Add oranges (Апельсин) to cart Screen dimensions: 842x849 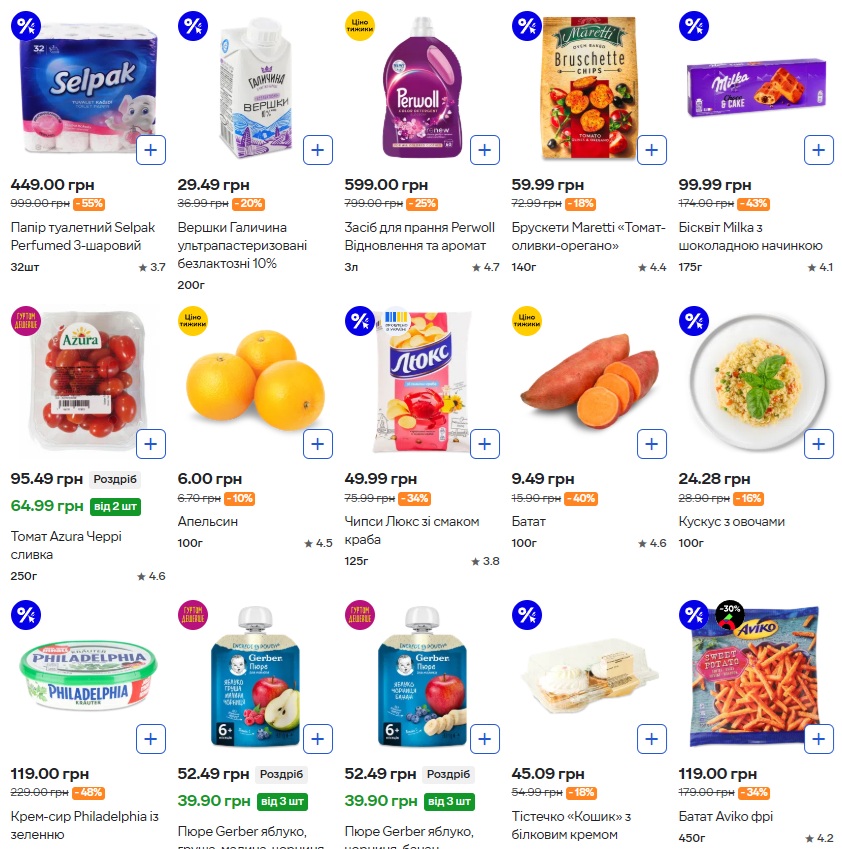pyautogui.click(x=317, y=443)
